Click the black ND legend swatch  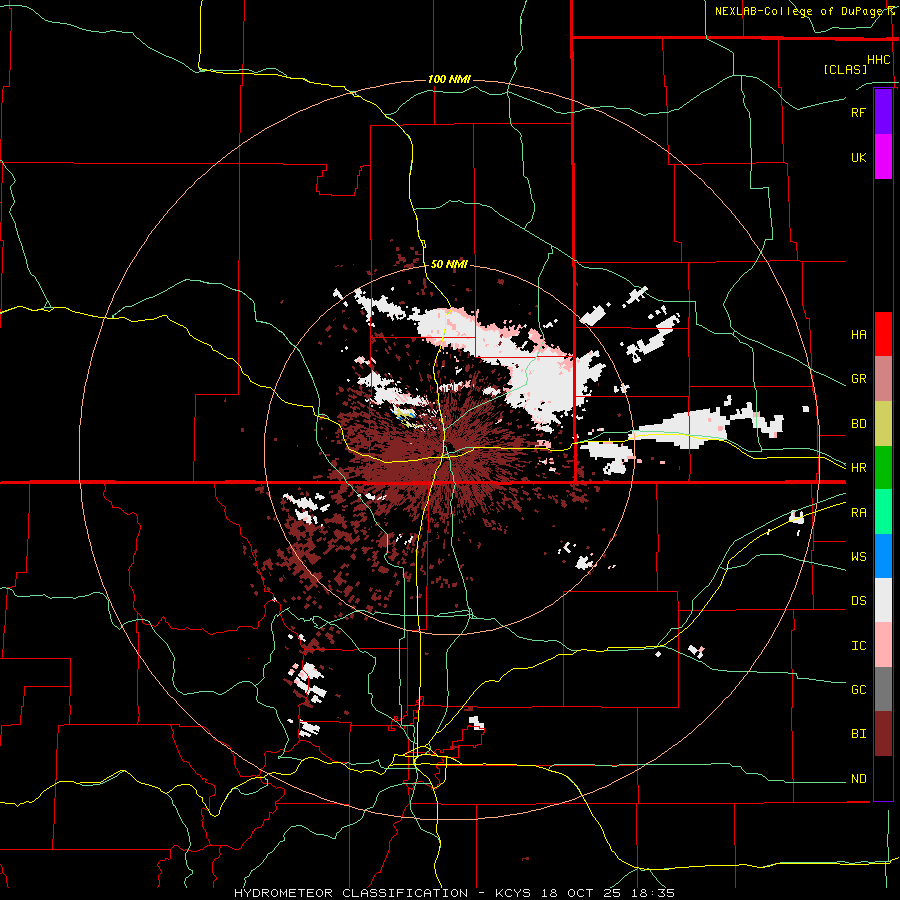pyautogui.click(x=883, y=778)
